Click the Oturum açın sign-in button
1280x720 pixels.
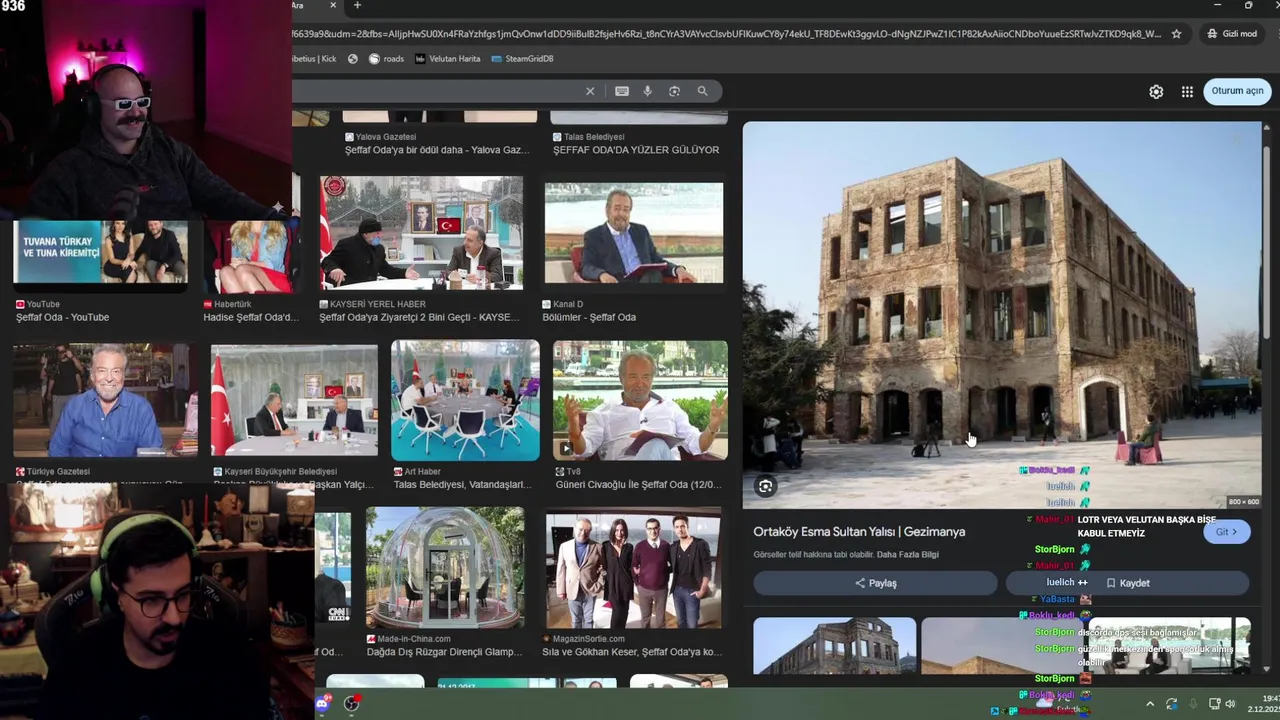1237,91
